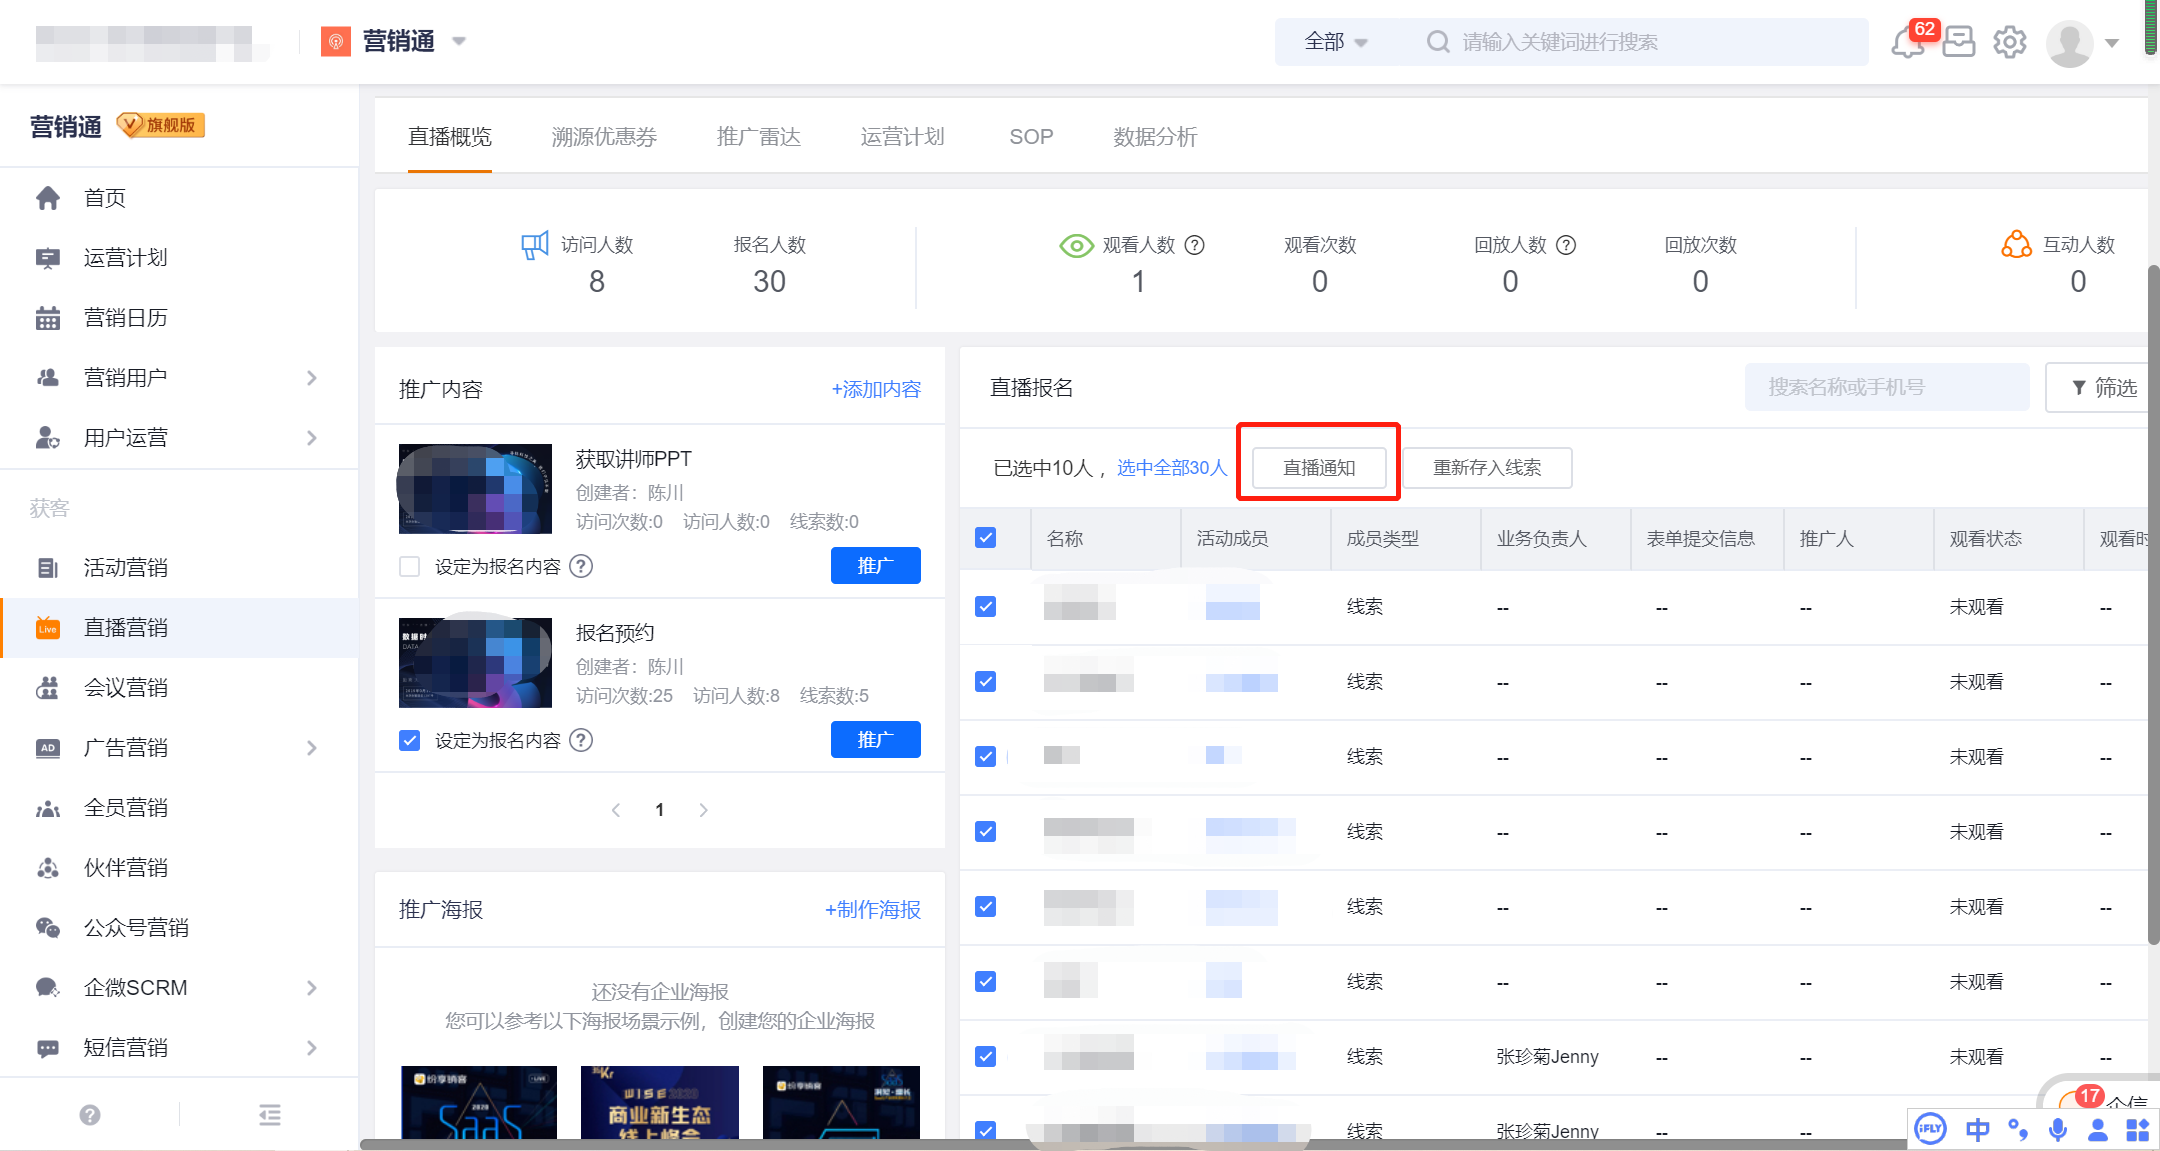Open the 营销通 app switcher dropdown
Image resolution: width=2160 pixels, height=1151 pixels.
(x=459, y=42)
